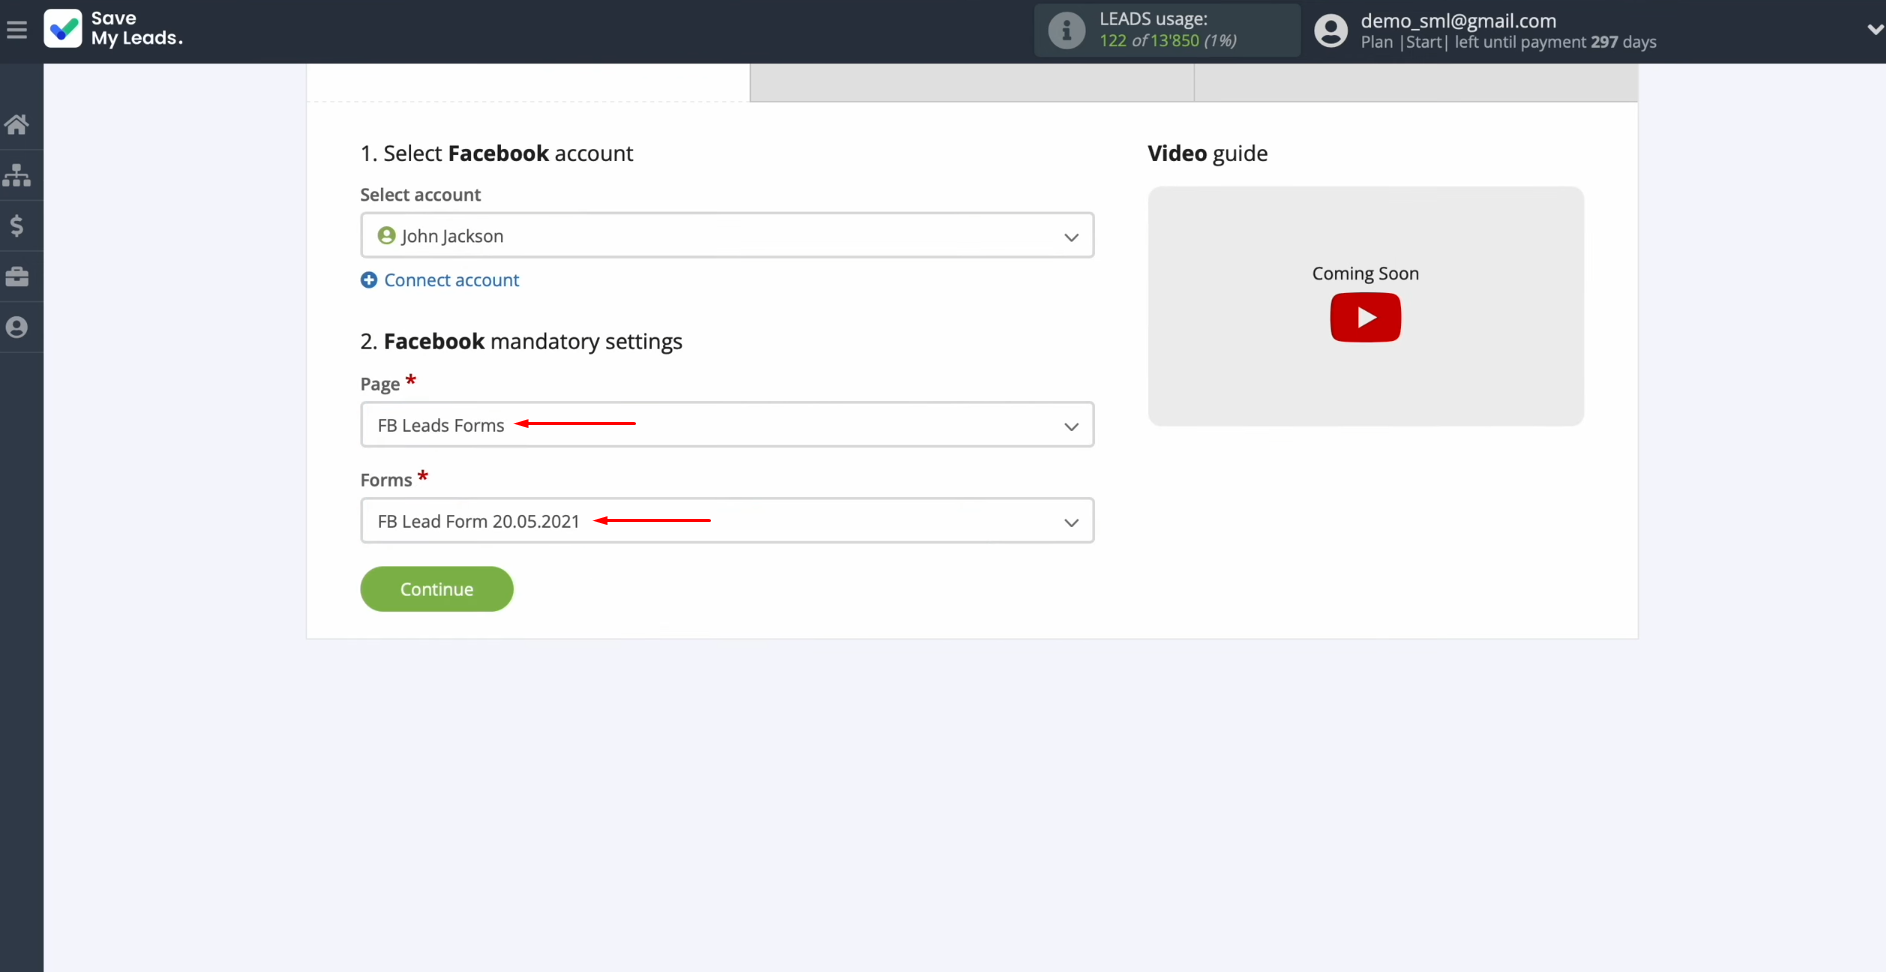Click the Plan Start payment days text
The image size is (1886, 972).
[x=1508, y=42]
